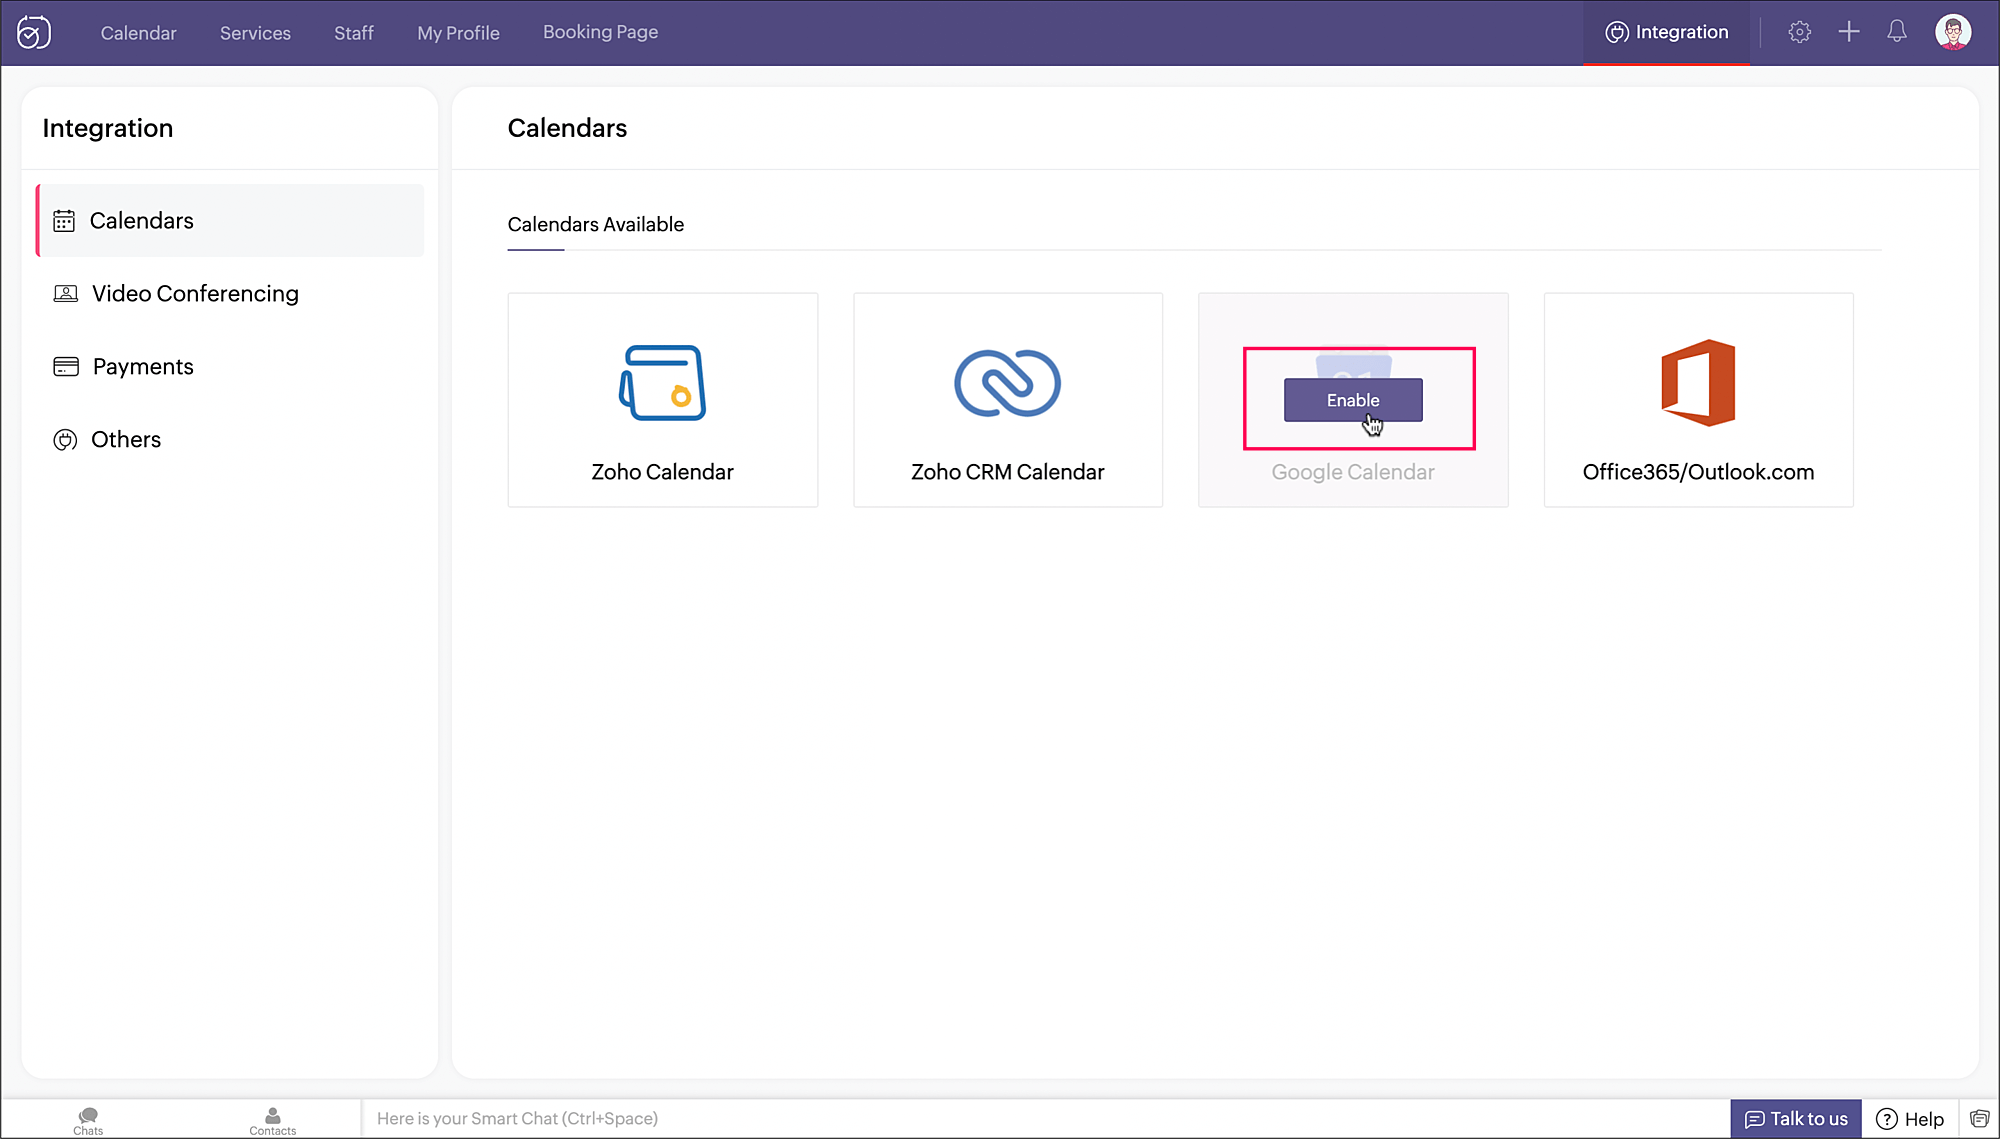Click the Zoho CRM Calendar label
Image resolution: width=2000 pixels, height=1139 pixels.
[1007, 472]
